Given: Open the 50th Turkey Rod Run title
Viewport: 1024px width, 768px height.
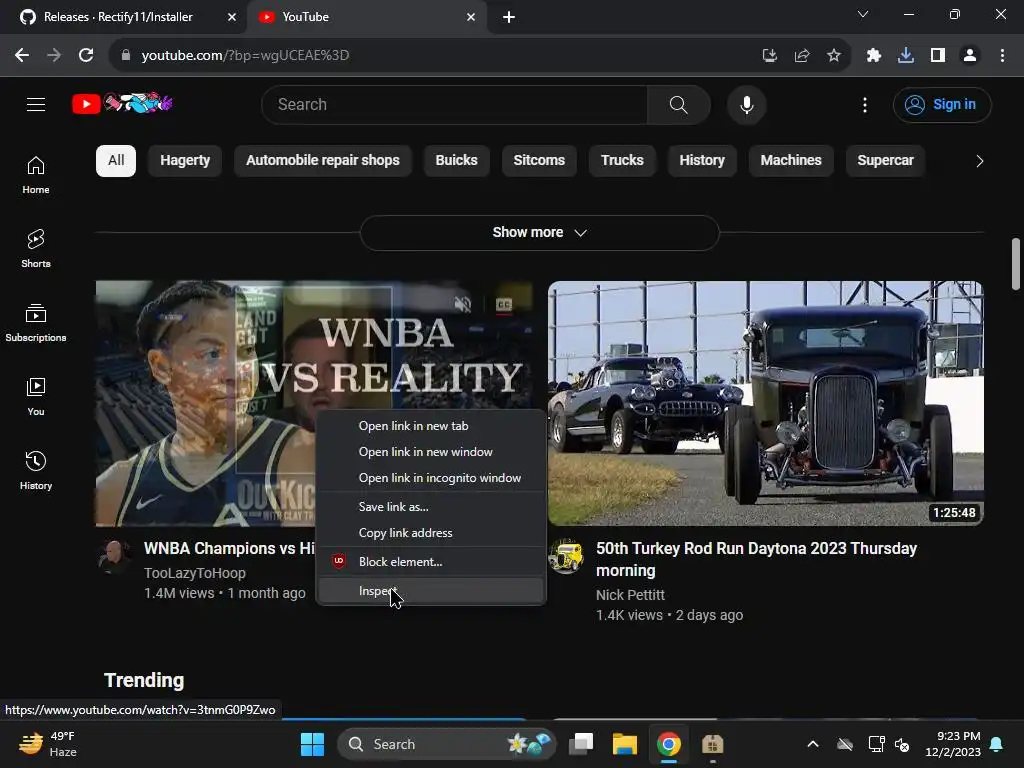Looking at the screenshot, I should click(756, 559).
